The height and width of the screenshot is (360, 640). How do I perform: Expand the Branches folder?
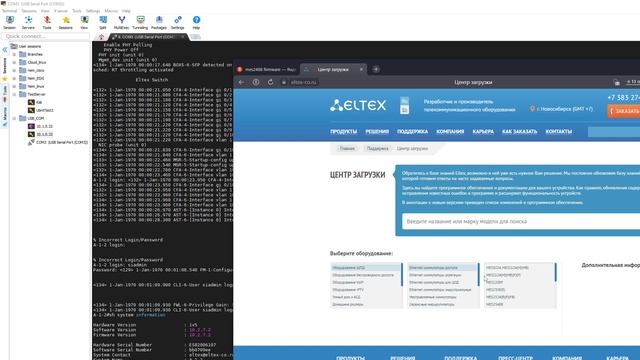coord(14,54)
